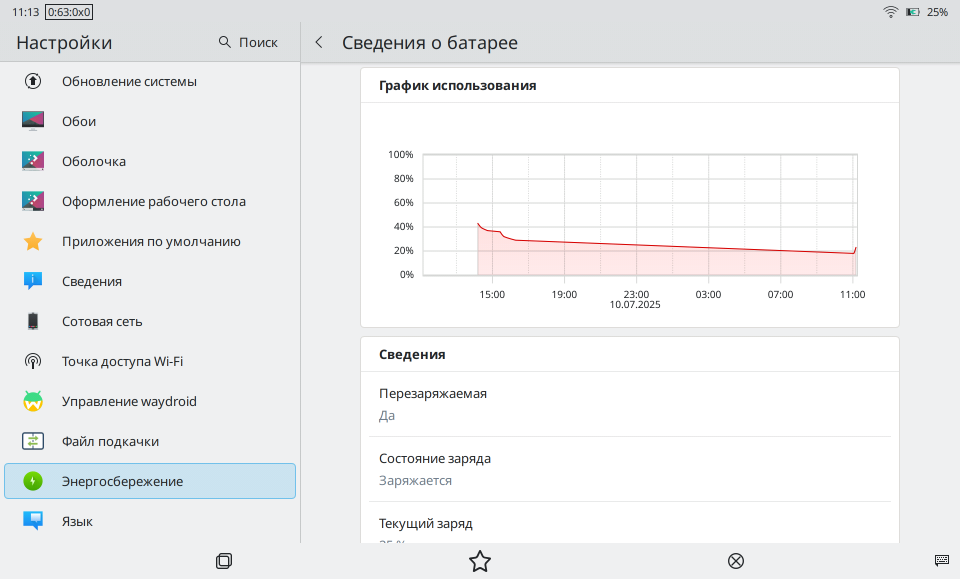Open Точка доступа Wi-Fi hotspot icon
The image size is (960, 579).
[33, 361]
